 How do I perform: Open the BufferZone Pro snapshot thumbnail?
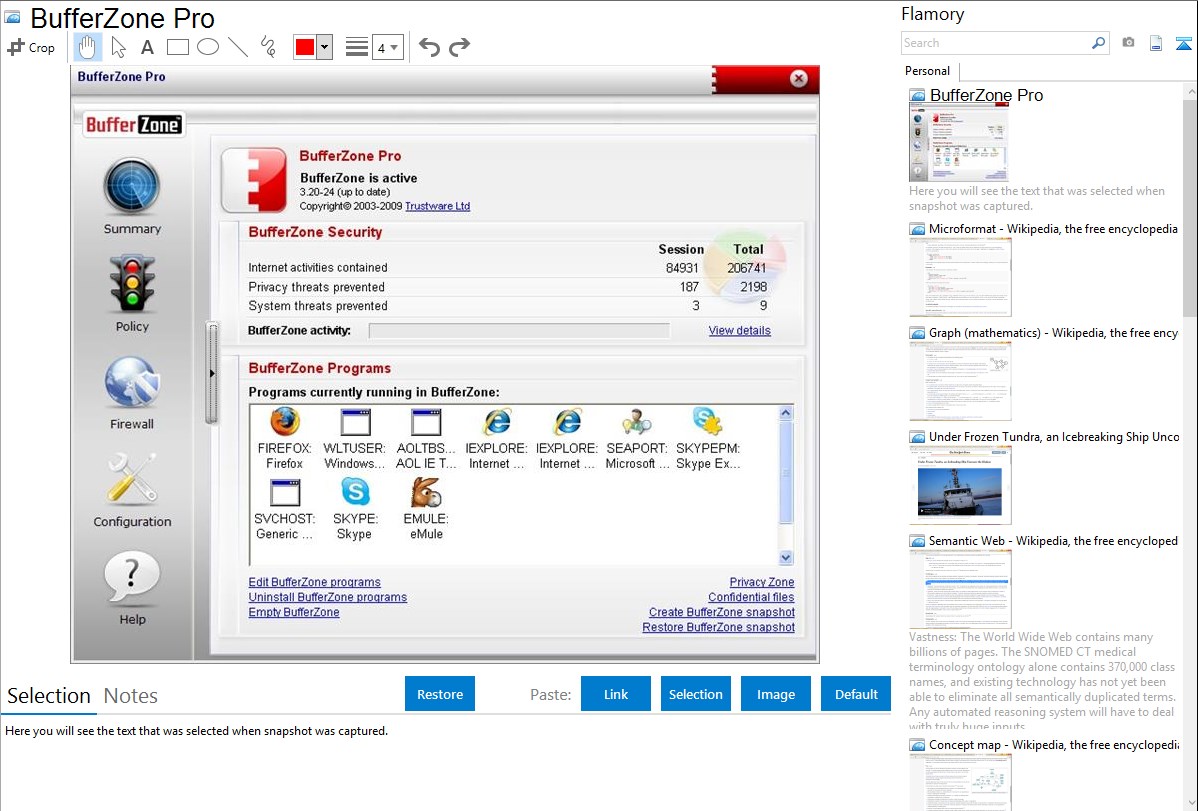[x=959, y=144]
